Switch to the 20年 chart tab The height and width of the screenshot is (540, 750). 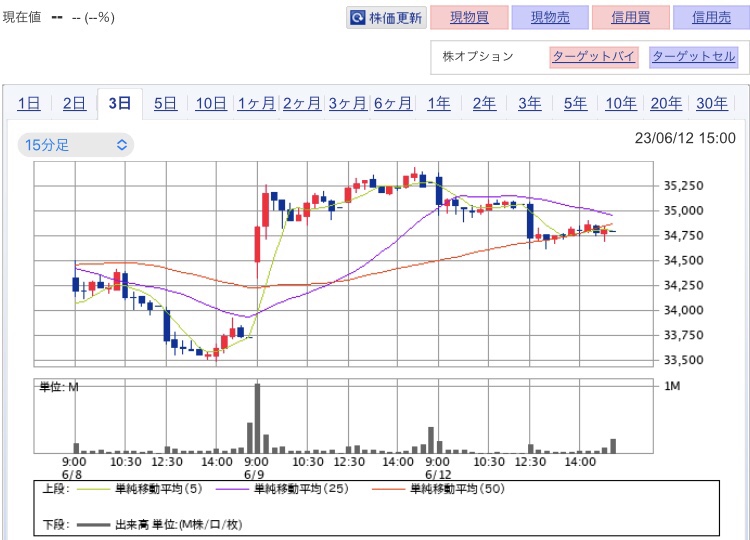point(666,103)
